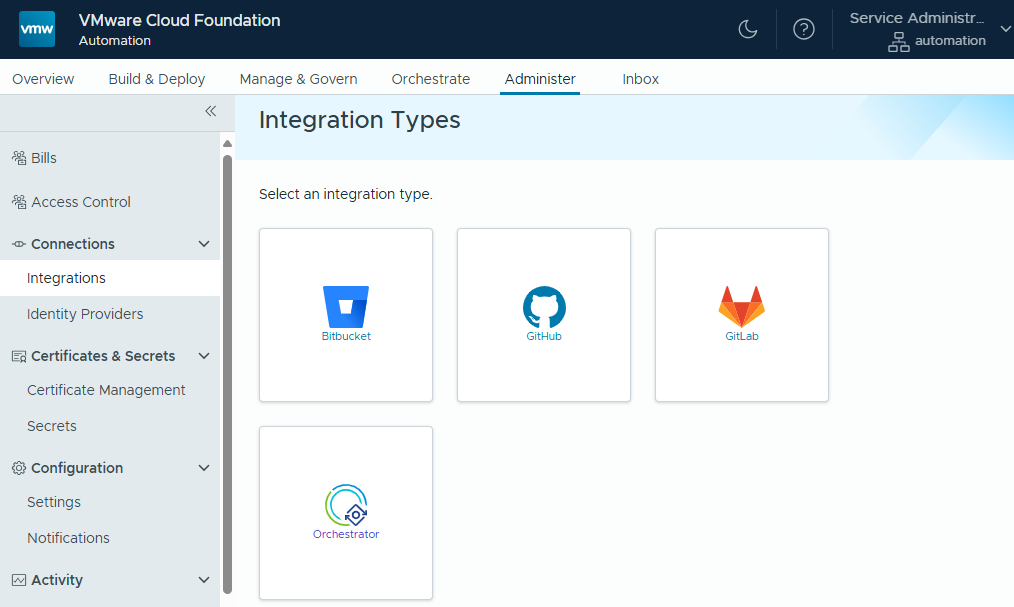Screen dimensions: 1014x607
Task: Open the Inbox tab
Action: (640, 79)
